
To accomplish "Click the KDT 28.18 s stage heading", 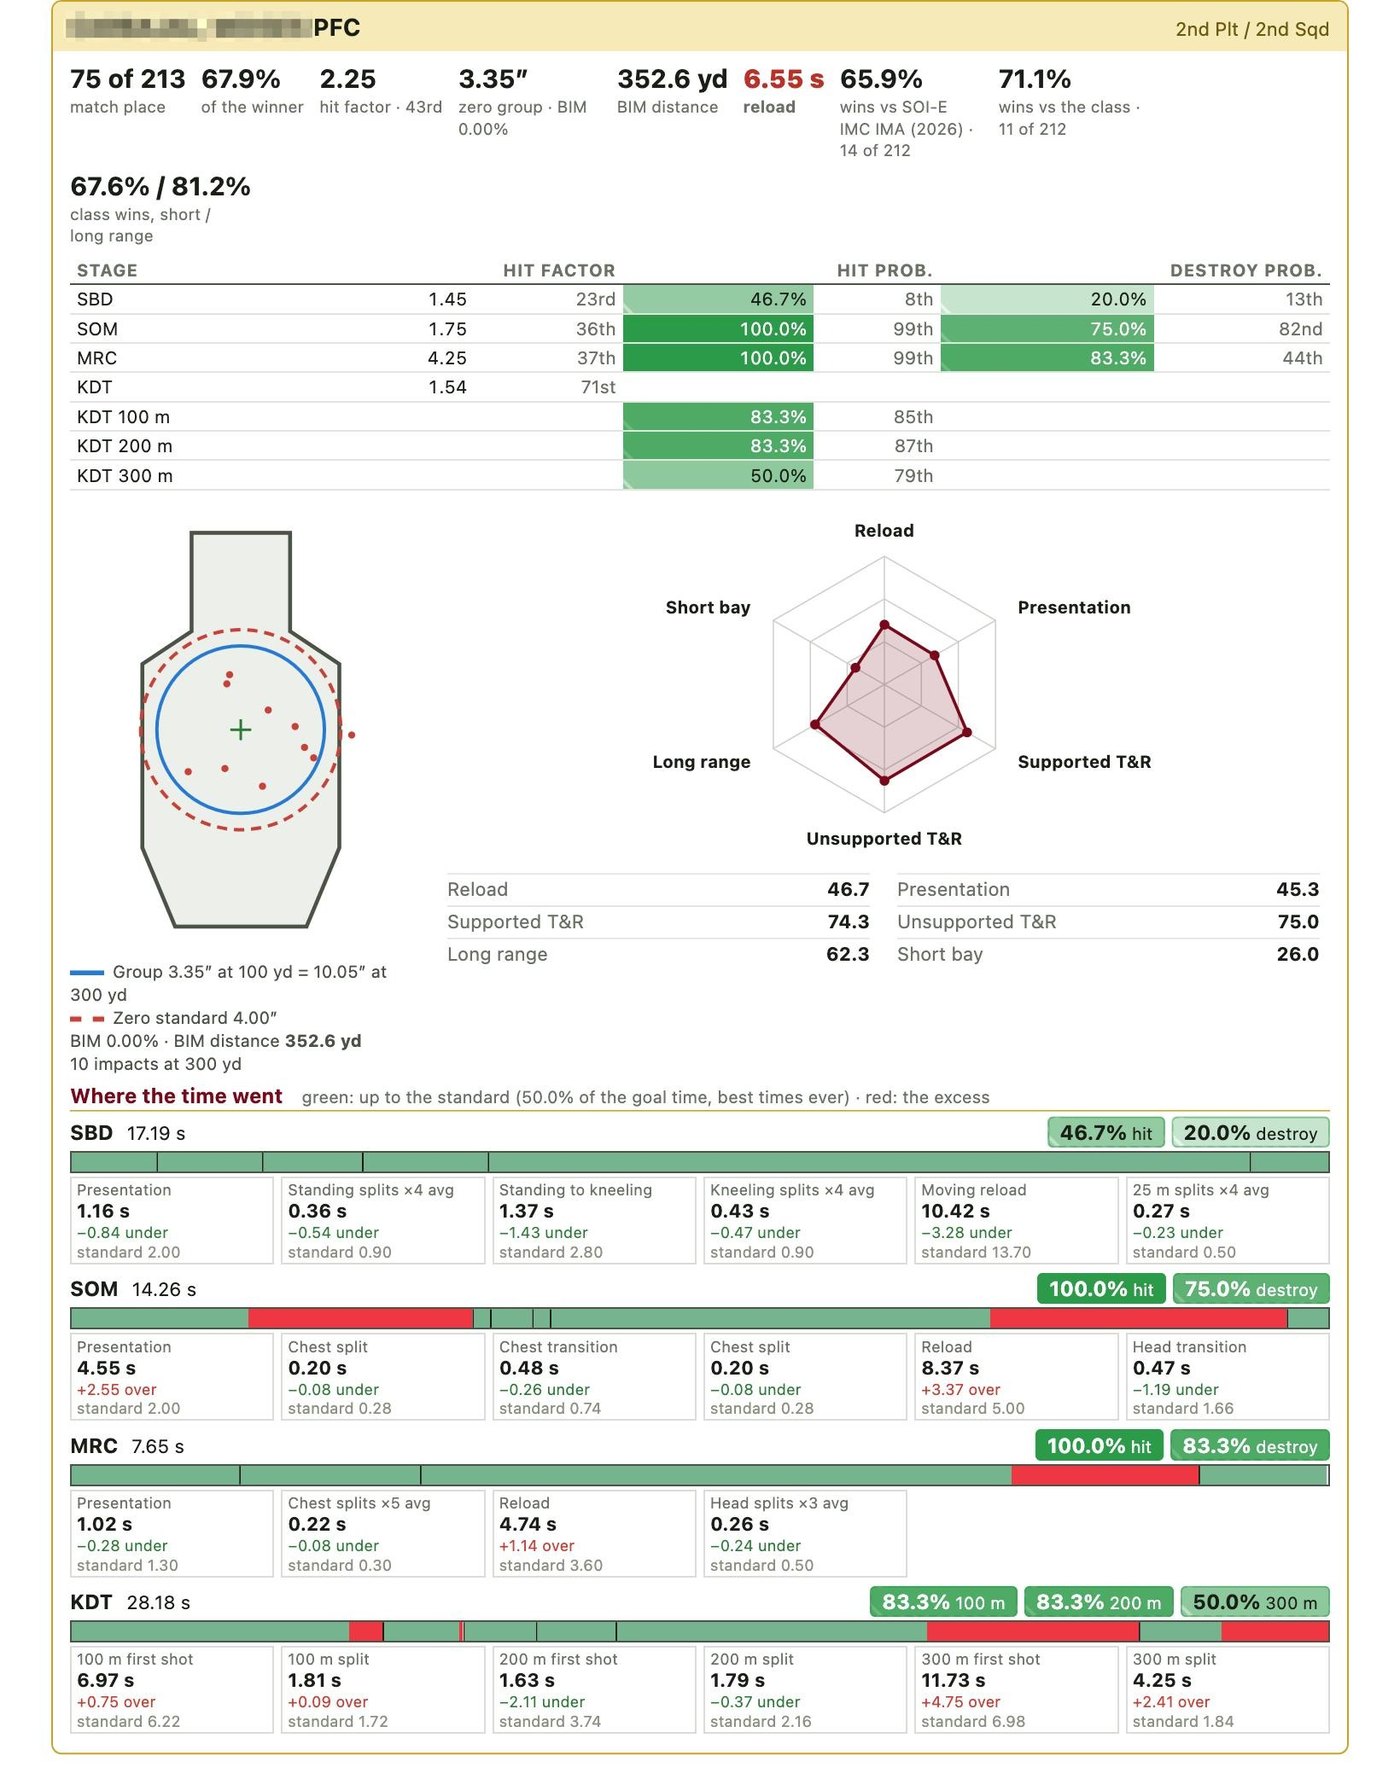I will point(130,1602).
